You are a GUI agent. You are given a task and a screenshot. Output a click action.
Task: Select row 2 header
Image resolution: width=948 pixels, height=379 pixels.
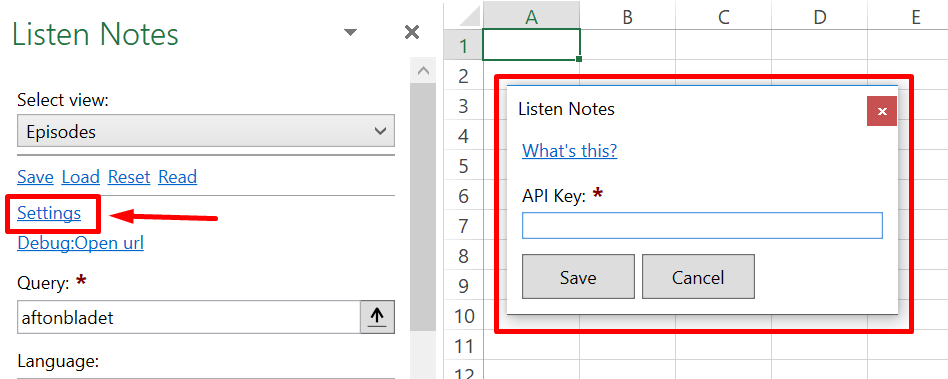[464, 76]
